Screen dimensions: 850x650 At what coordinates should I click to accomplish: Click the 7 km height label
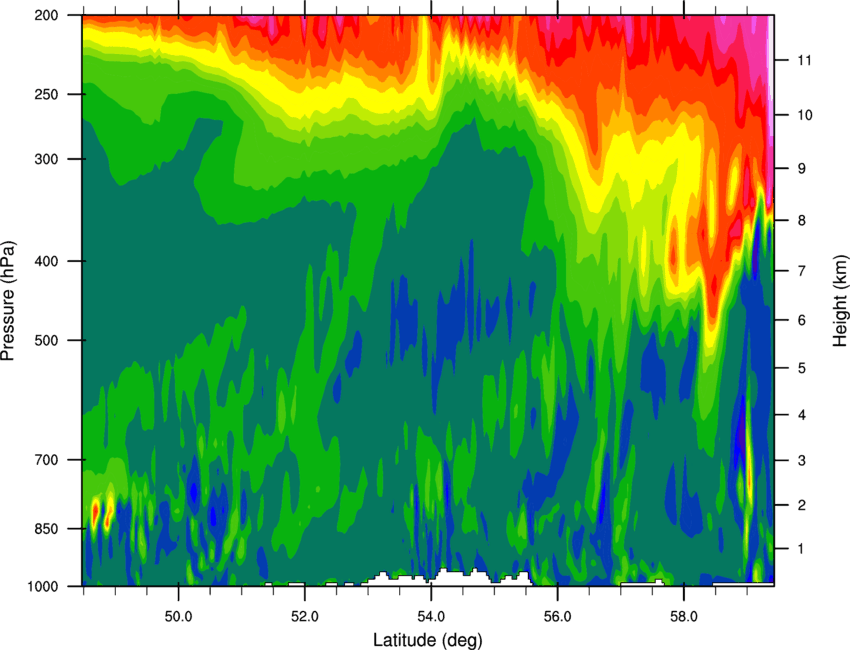[802, 271]
